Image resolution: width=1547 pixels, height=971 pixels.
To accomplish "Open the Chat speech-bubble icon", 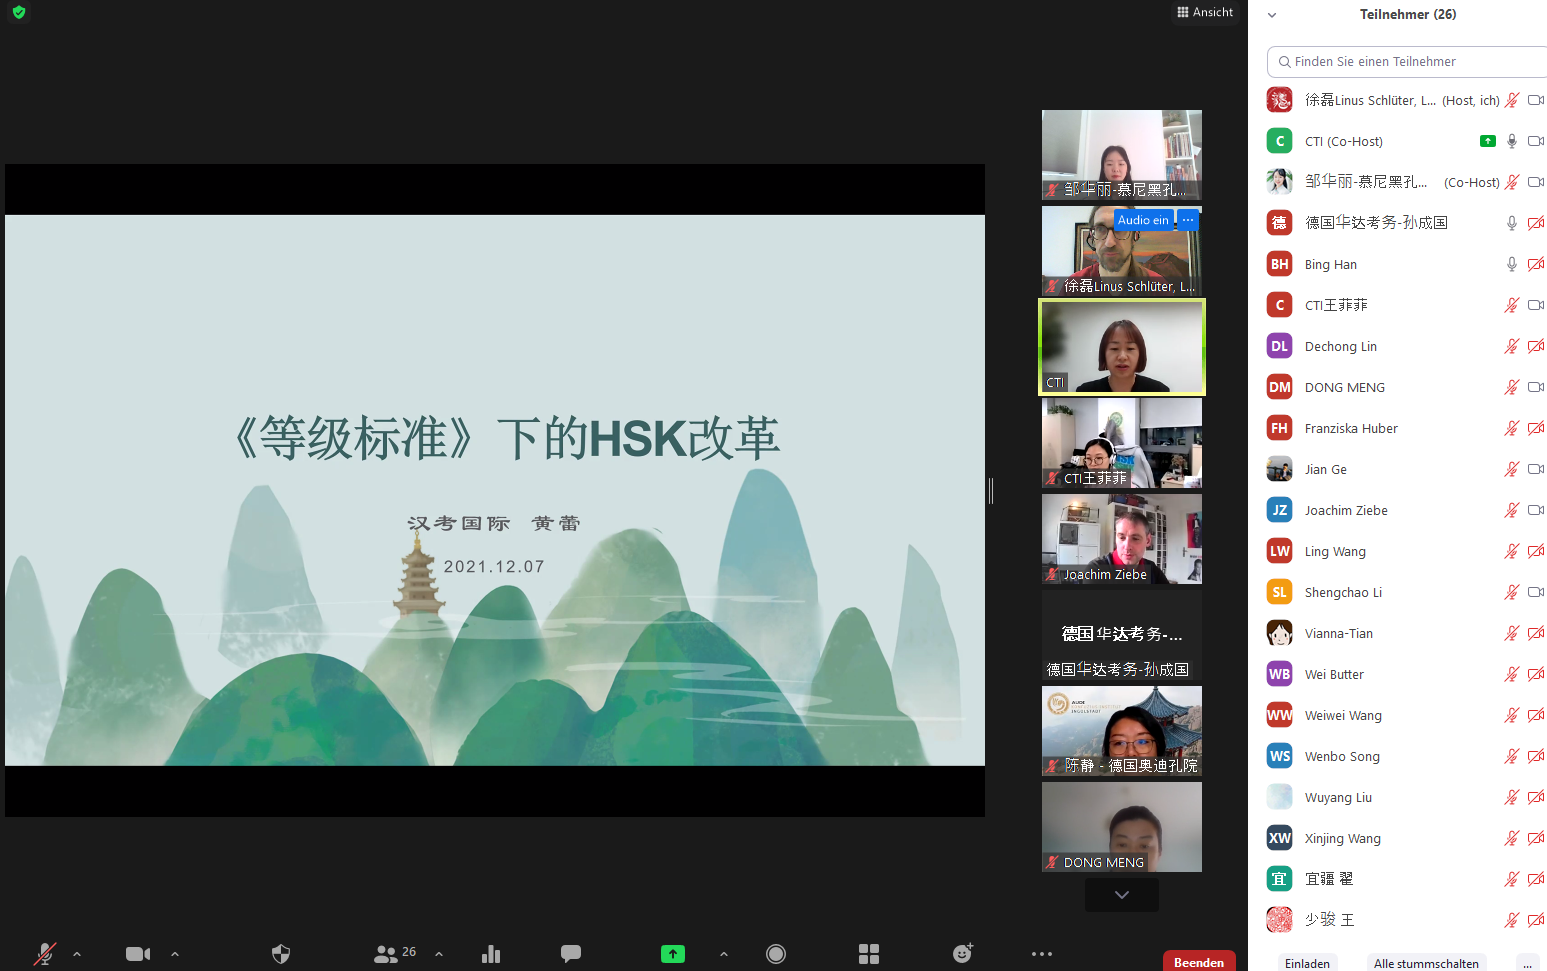I will point(571,954).
